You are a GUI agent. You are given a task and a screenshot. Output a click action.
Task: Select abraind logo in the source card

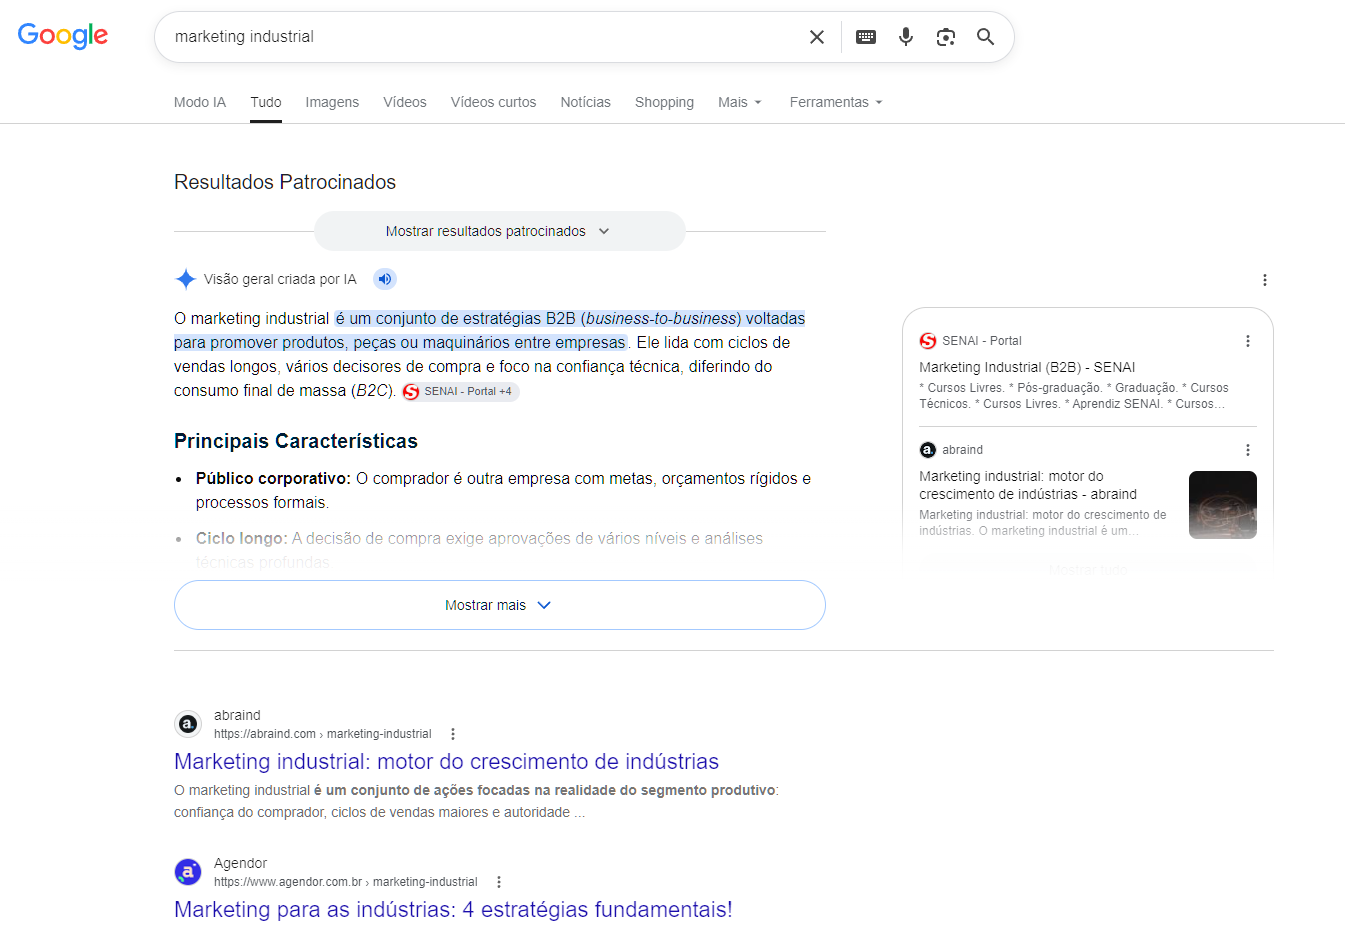click(x=928, y=450)
